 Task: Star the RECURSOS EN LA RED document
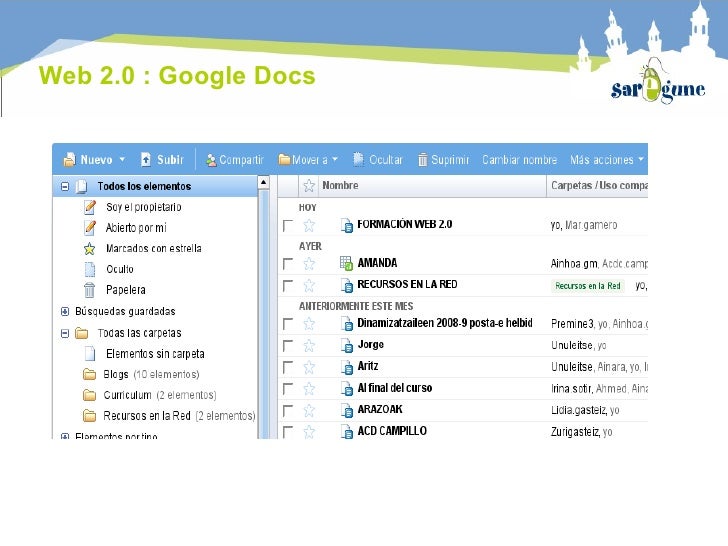point(309,285)
